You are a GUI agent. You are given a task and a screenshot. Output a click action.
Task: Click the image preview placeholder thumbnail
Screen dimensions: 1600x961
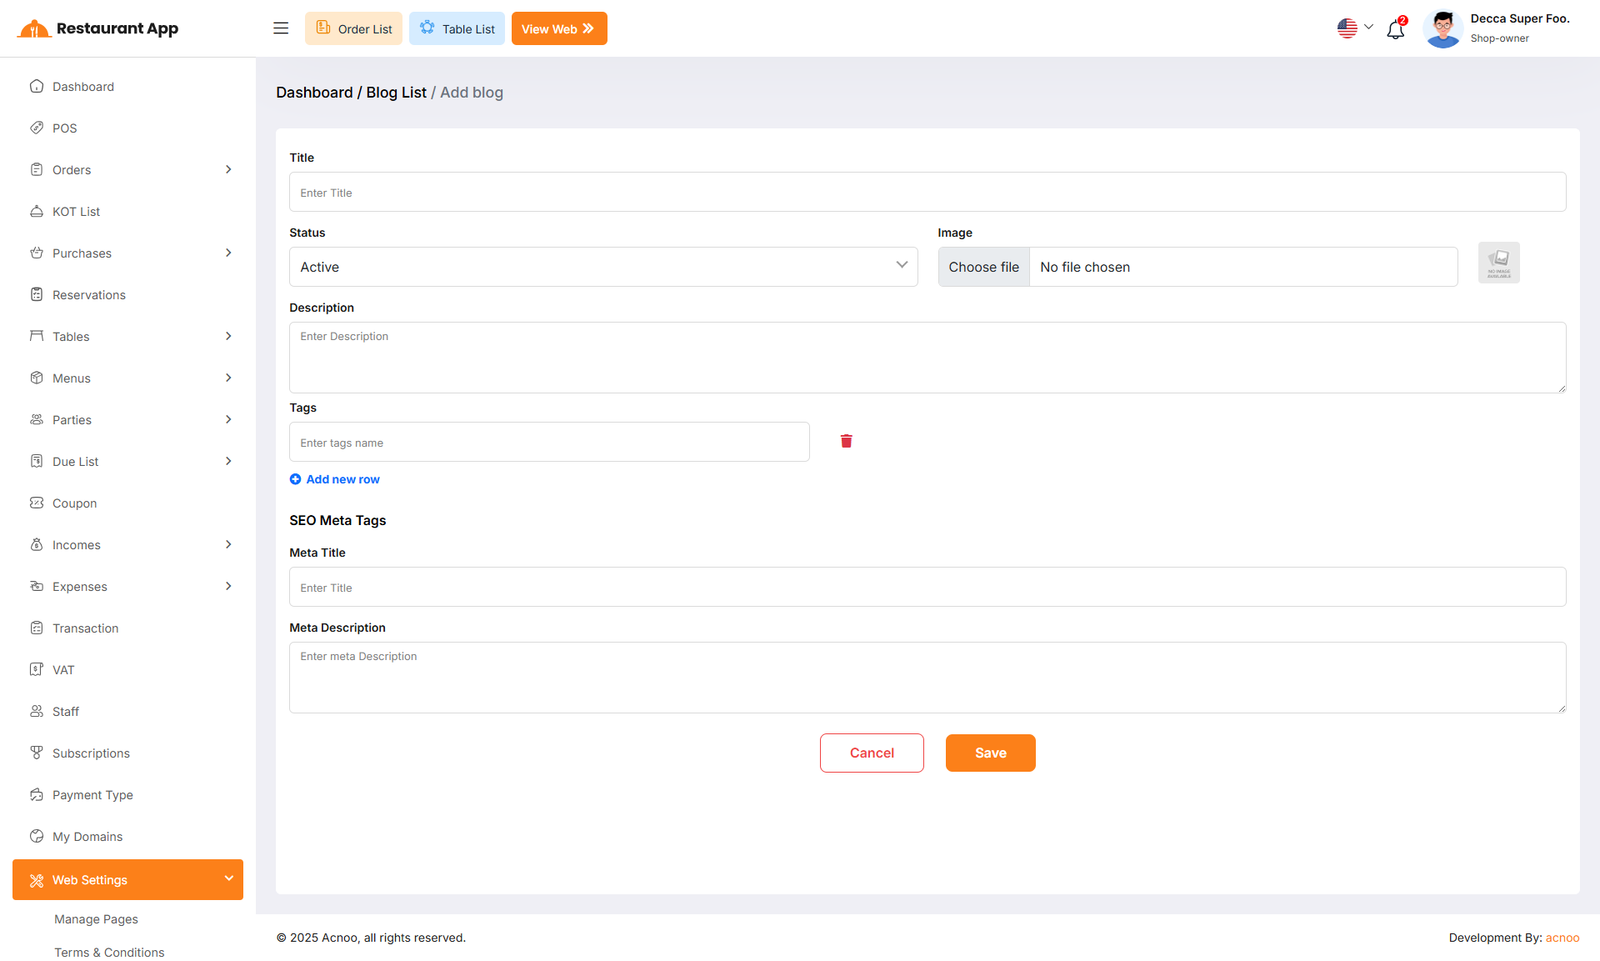pyautogui.click(x=1498, y=263)
